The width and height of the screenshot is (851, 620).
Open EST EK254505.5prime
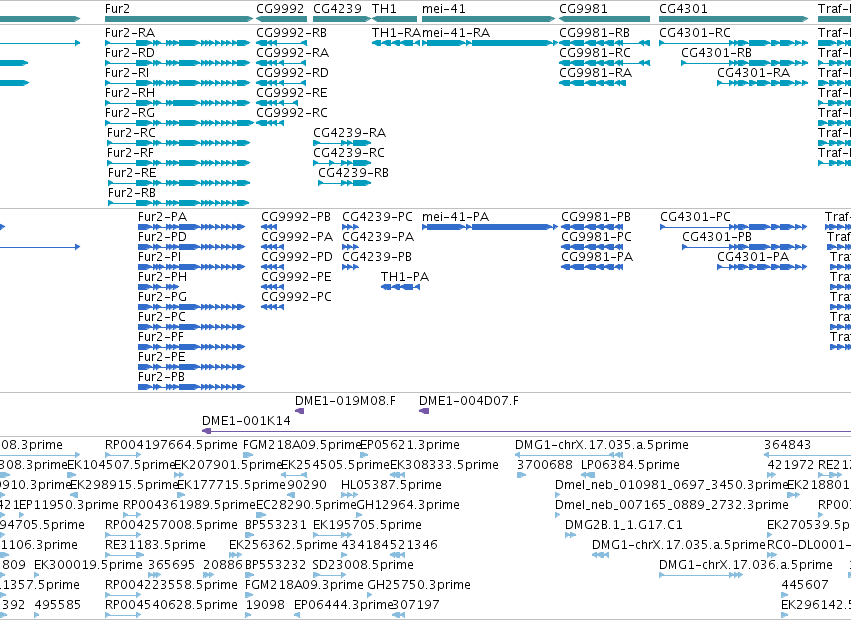(336, 465)
